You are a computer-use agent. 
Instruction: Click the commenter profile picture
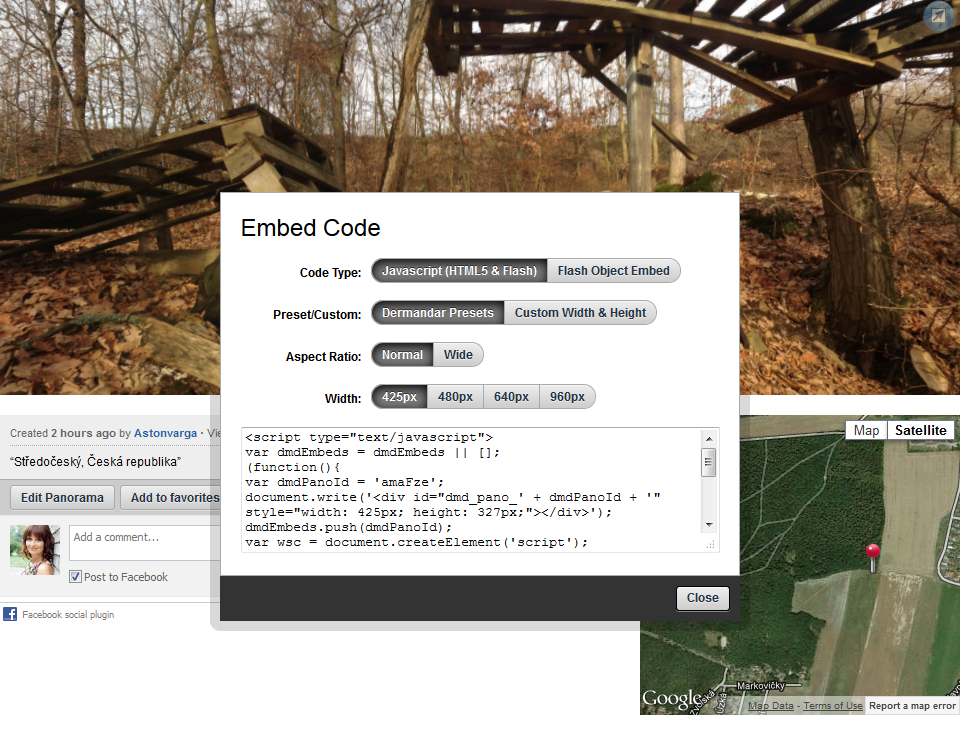[35, 549]
